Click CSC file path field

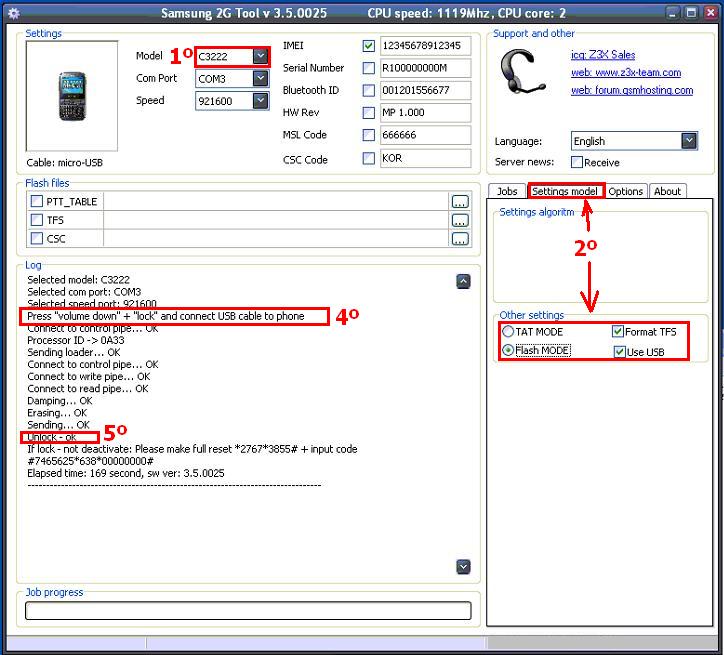(276, 239)
